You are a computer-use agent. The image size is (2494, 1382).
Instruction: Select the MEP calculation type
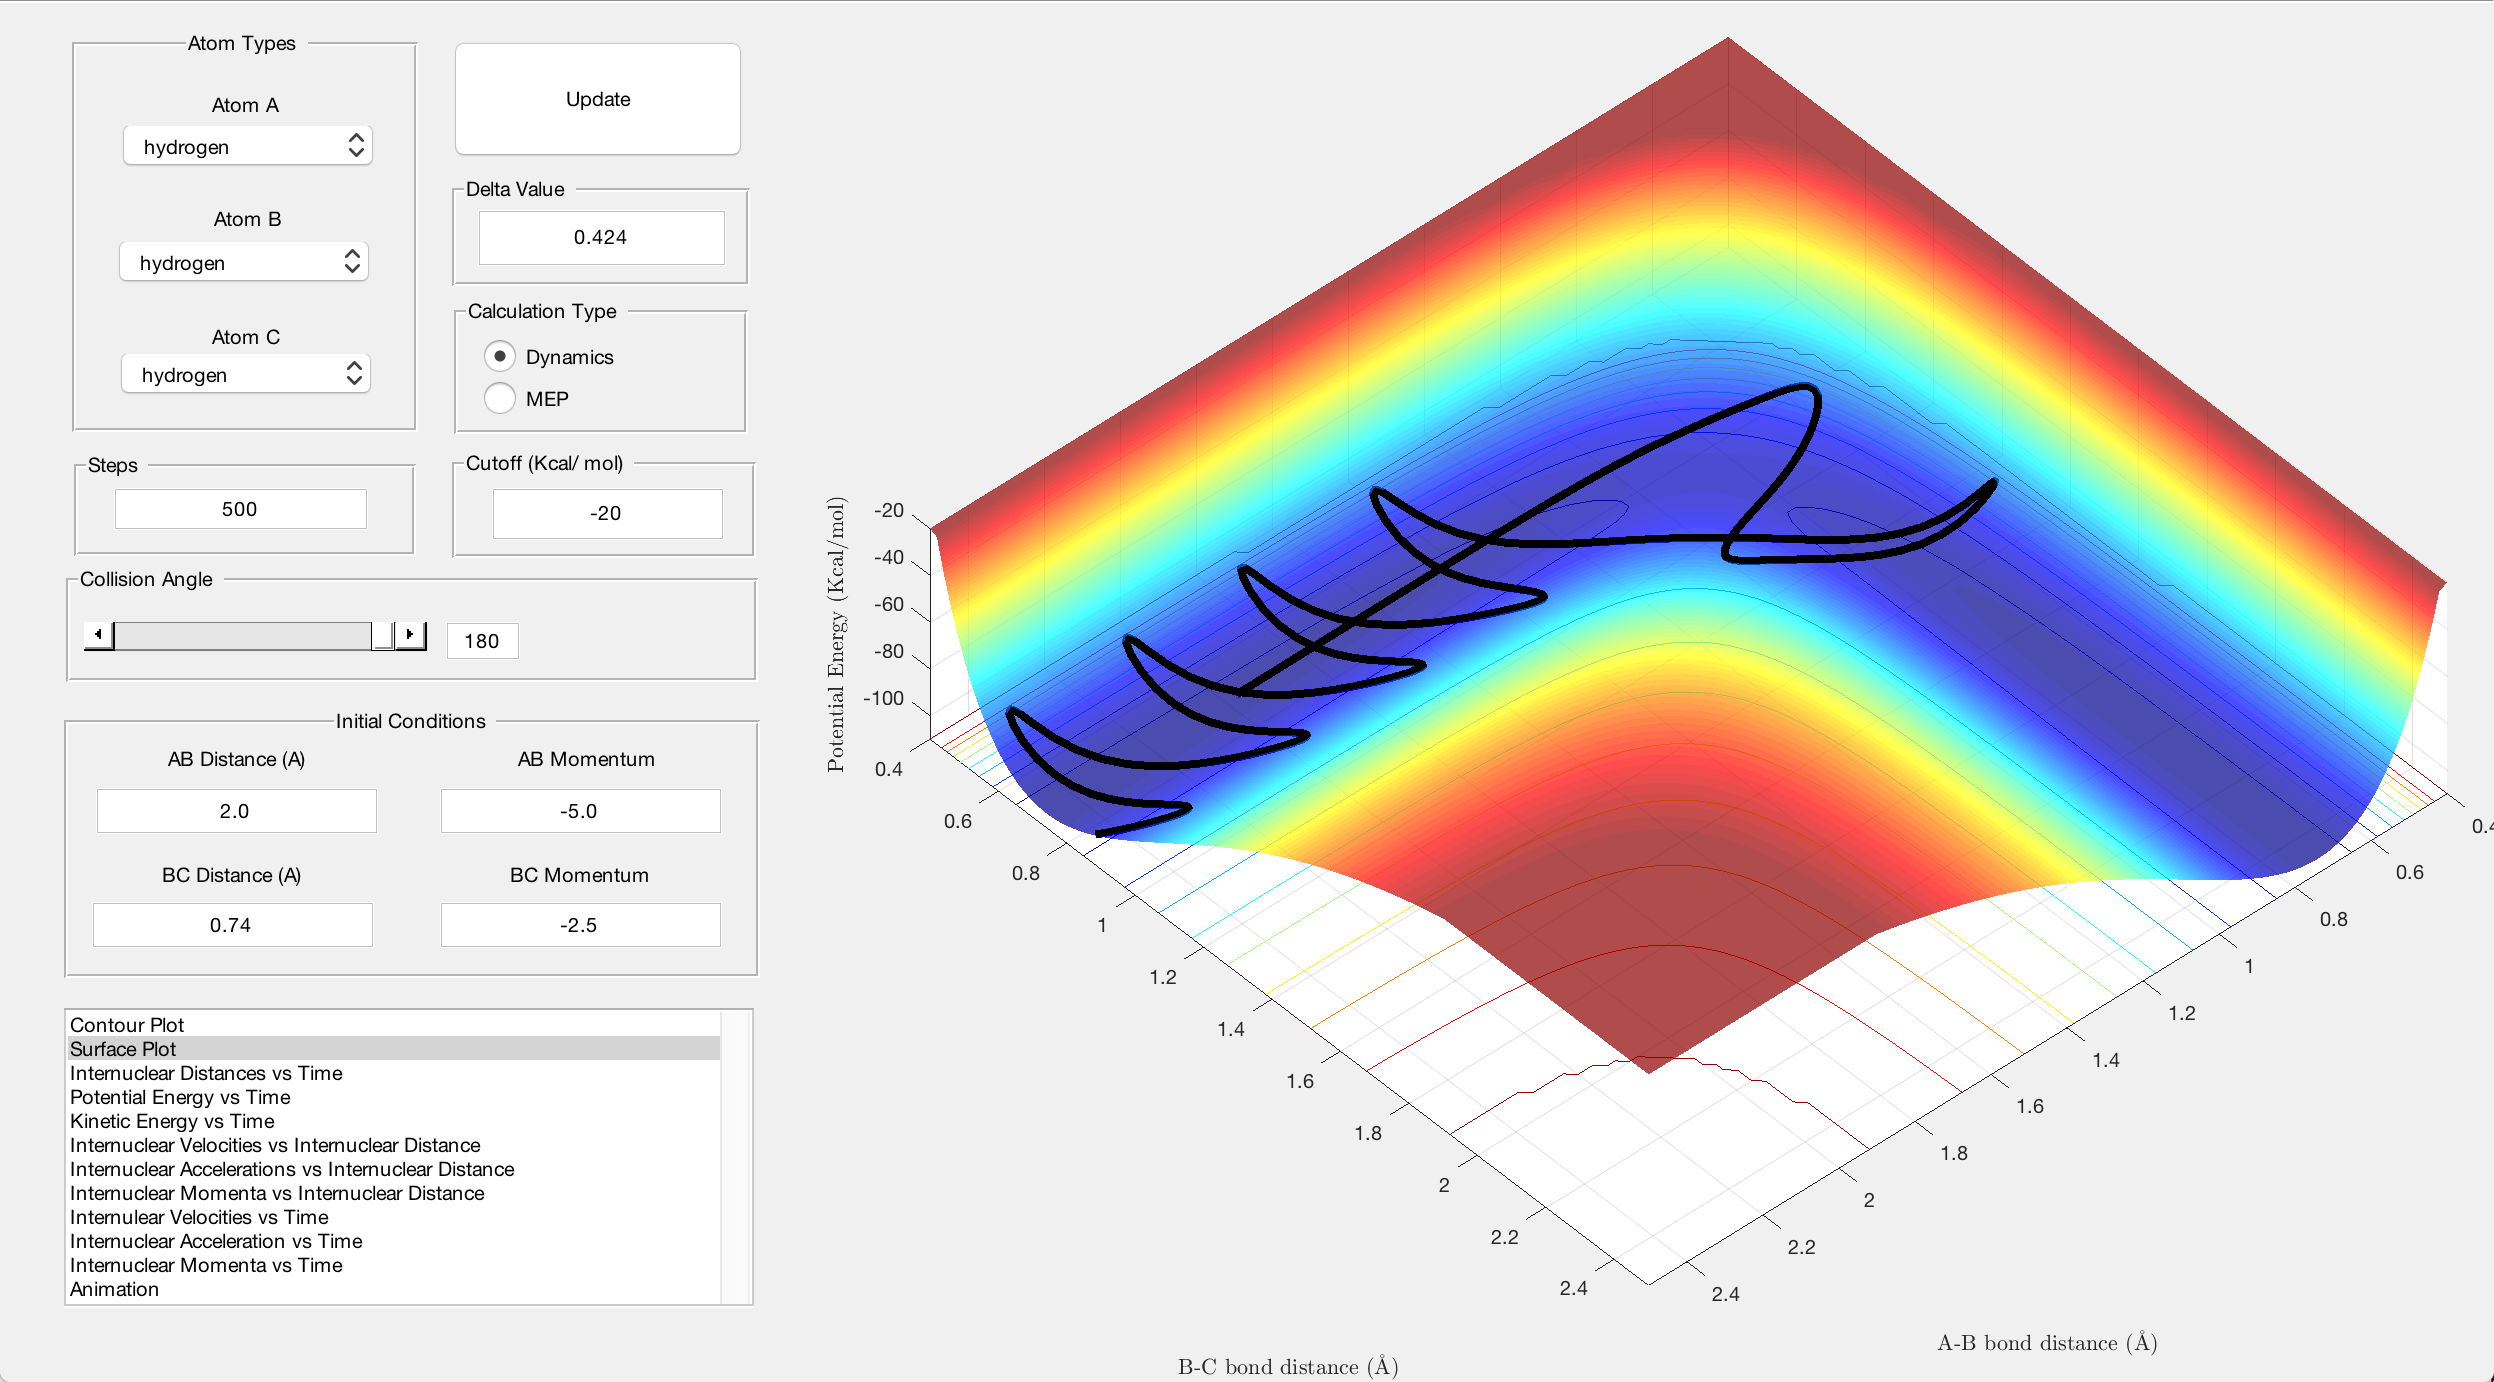tap(500, 399)
